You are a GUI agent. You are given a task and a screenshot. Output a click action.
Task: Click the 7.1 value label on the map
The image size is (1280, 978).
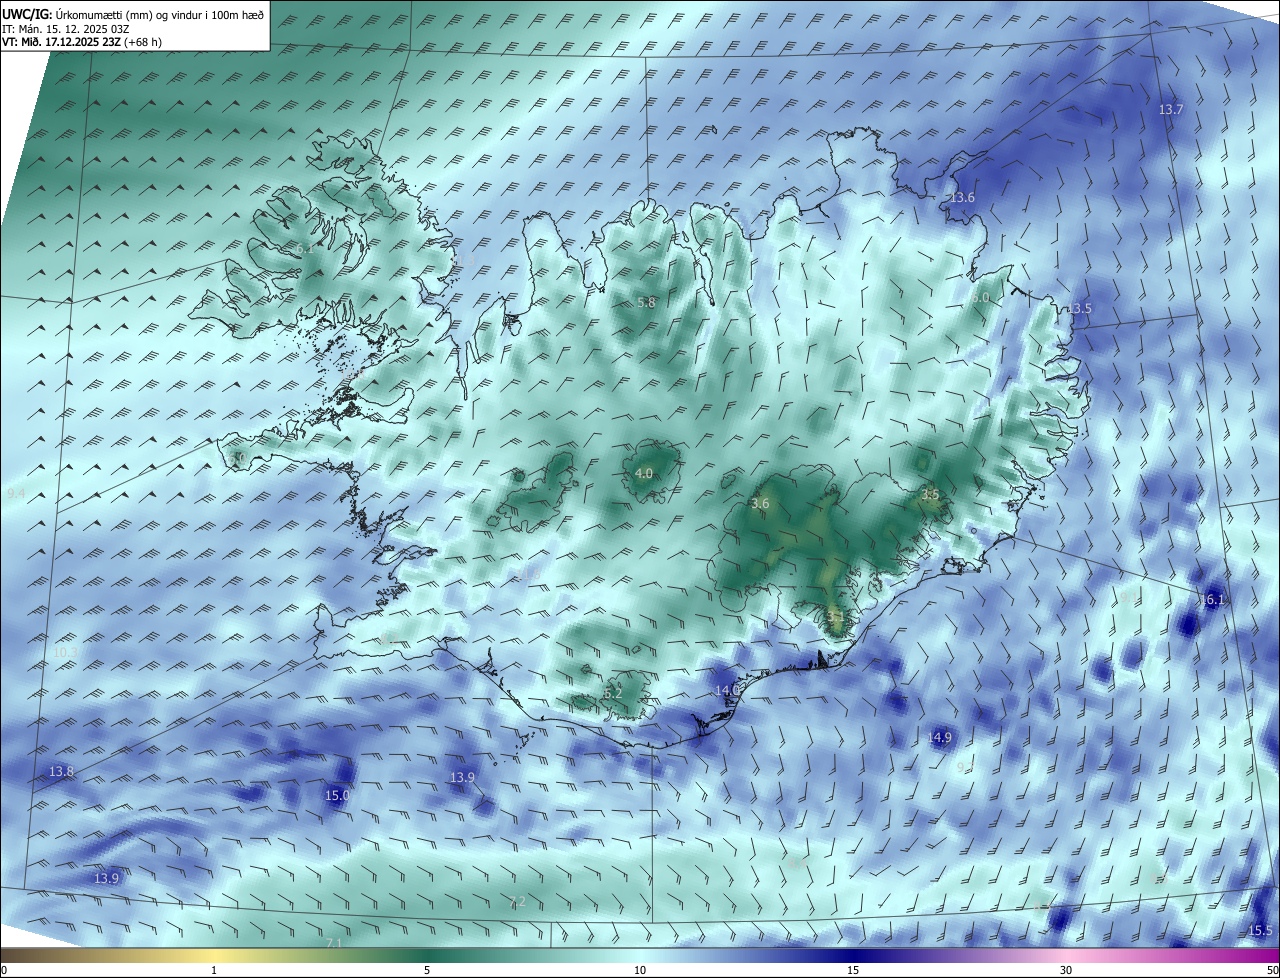tap(334, 943)
